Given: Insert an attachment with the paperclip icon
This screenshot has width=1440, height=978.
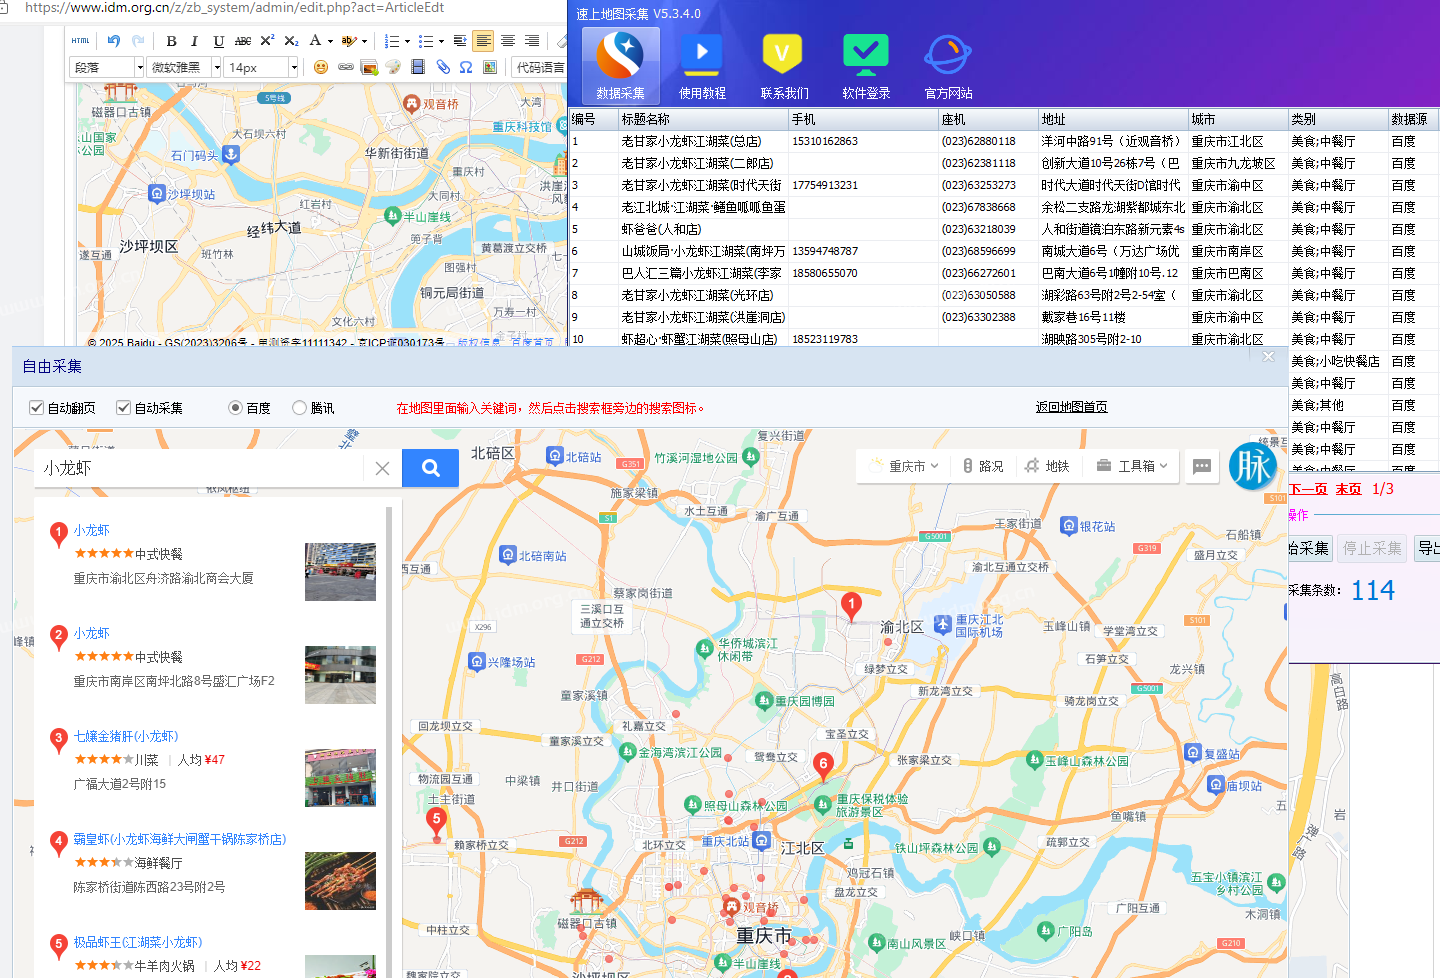Looking at the screenshot, I should 443,67.
